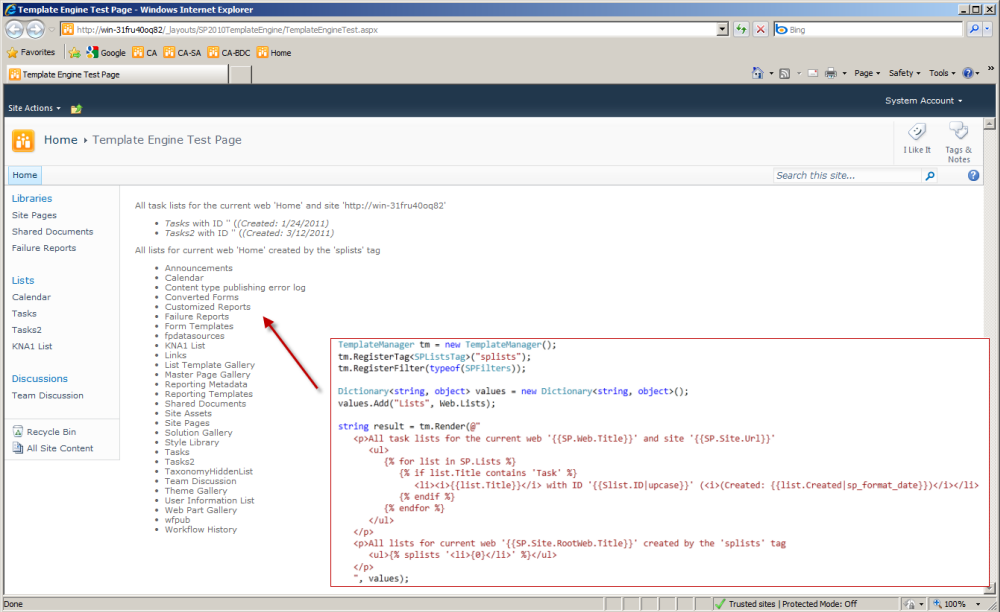The height and width of the screenshot is (612, 1000).
Task: Click the SharePoint site logo icon
Action: (x=23, y=140)
